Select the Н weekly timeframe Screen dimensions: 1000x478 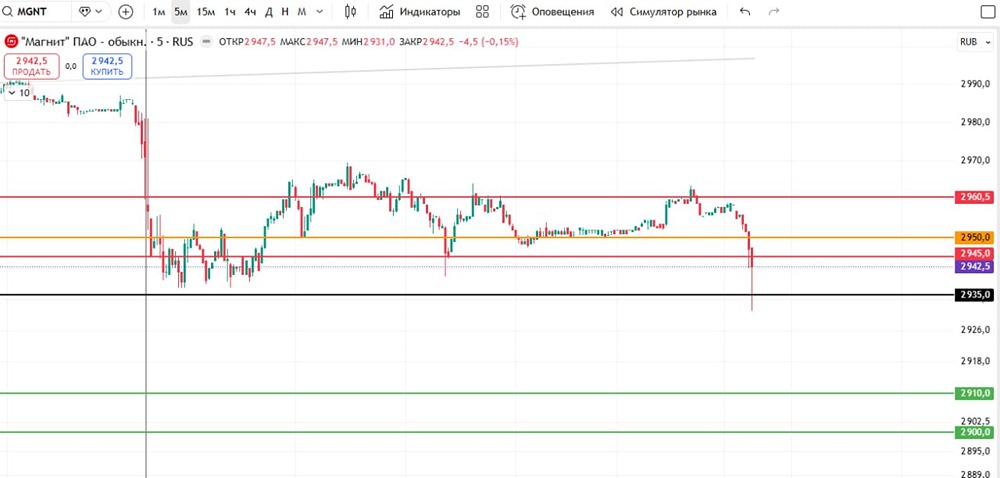coord(285,11)
